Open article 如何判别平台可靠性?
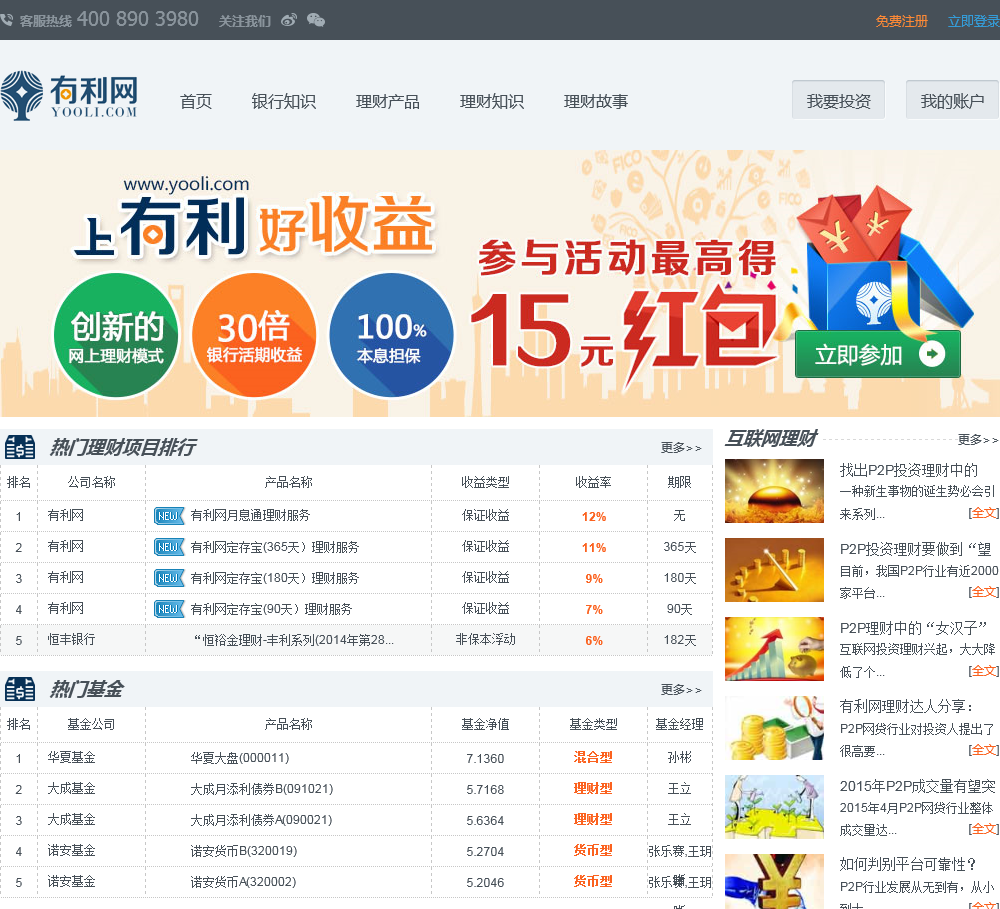This screenshot has height=909, width=1000. pyautogui.click(x=909, y=864)
